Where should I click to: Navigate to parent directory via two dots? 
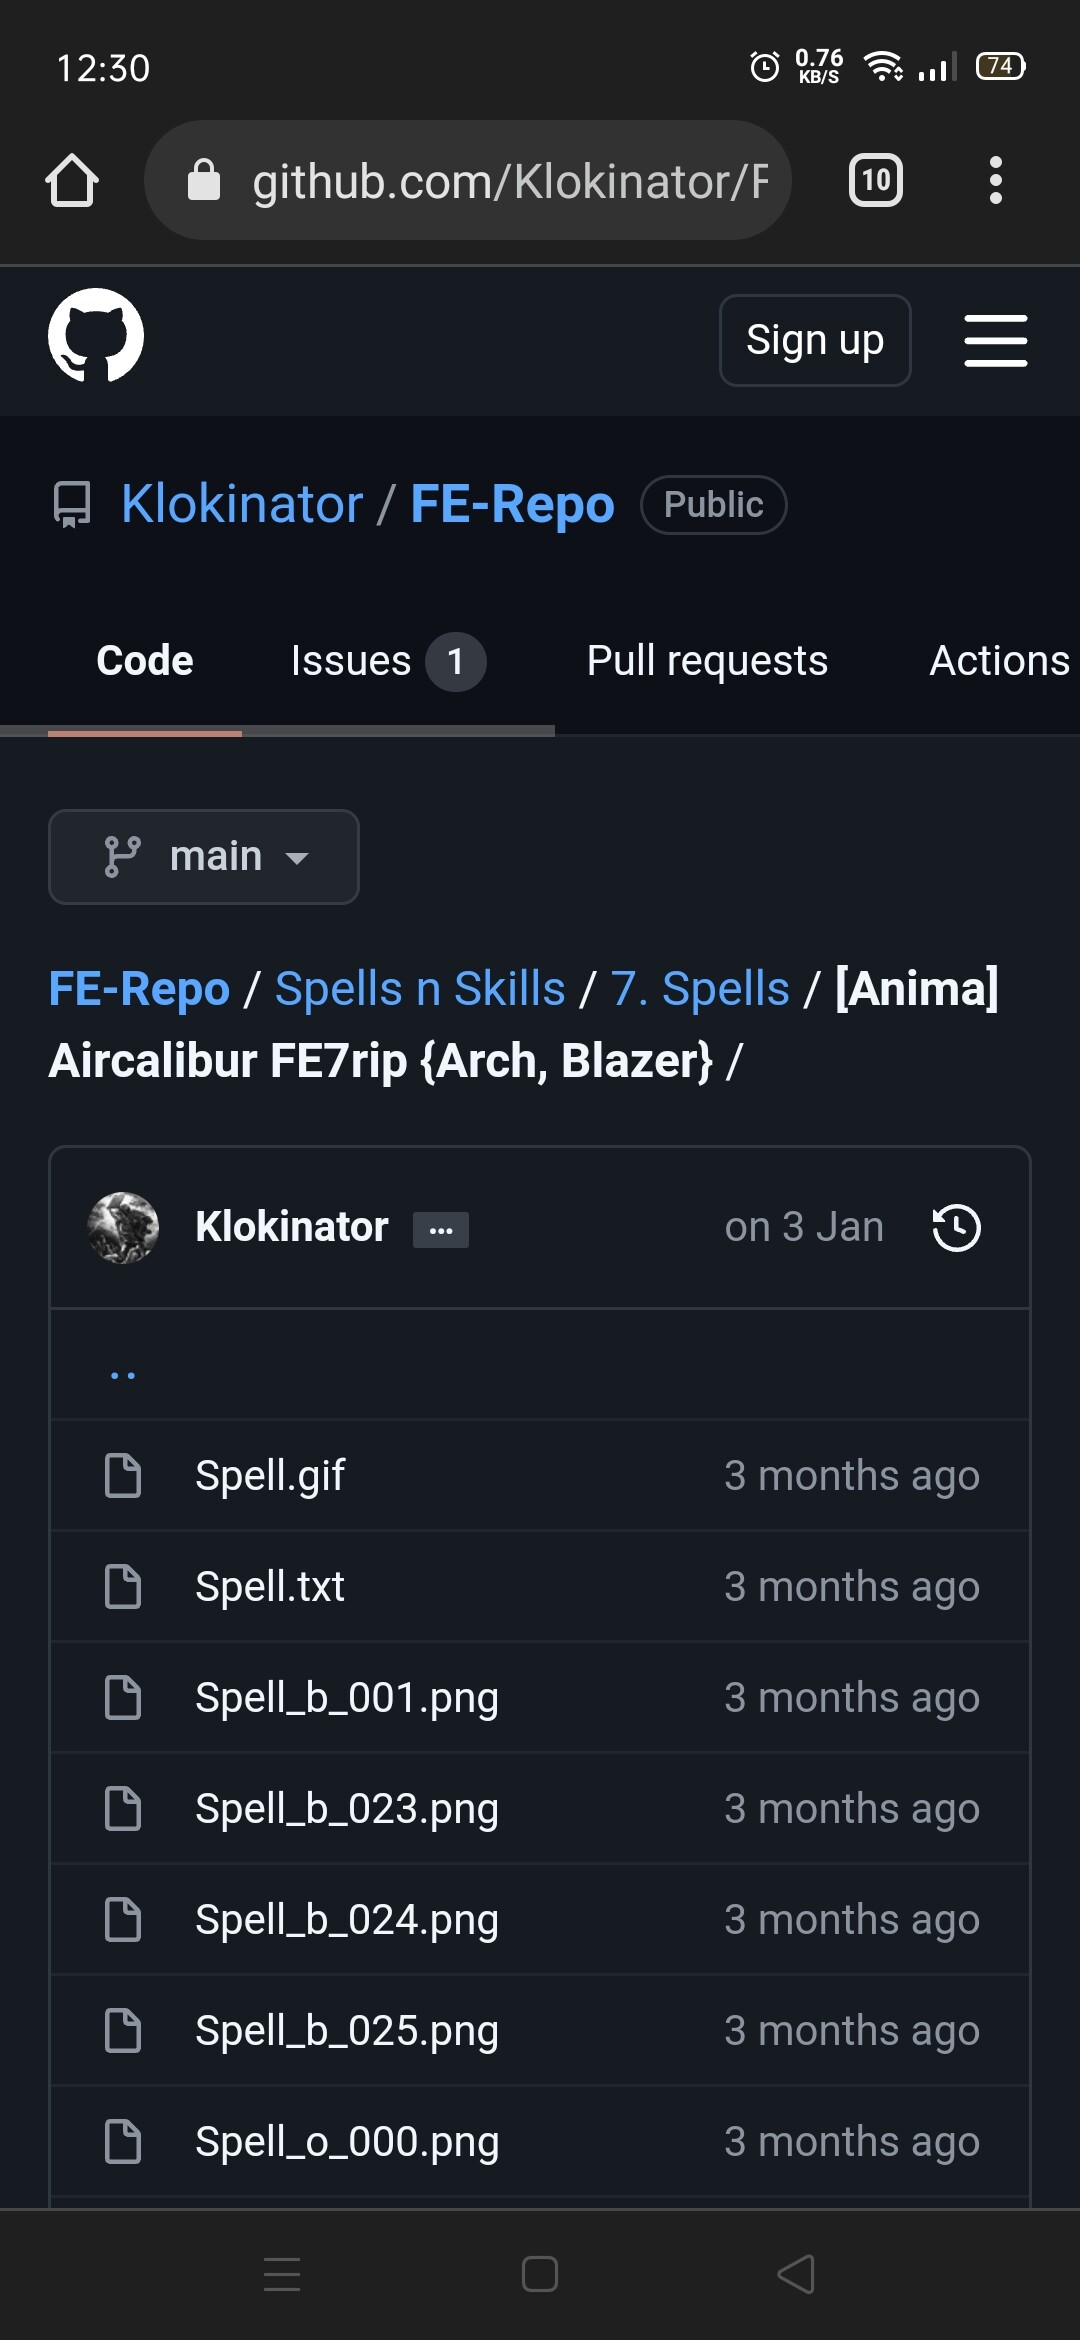click(123, 1374)
